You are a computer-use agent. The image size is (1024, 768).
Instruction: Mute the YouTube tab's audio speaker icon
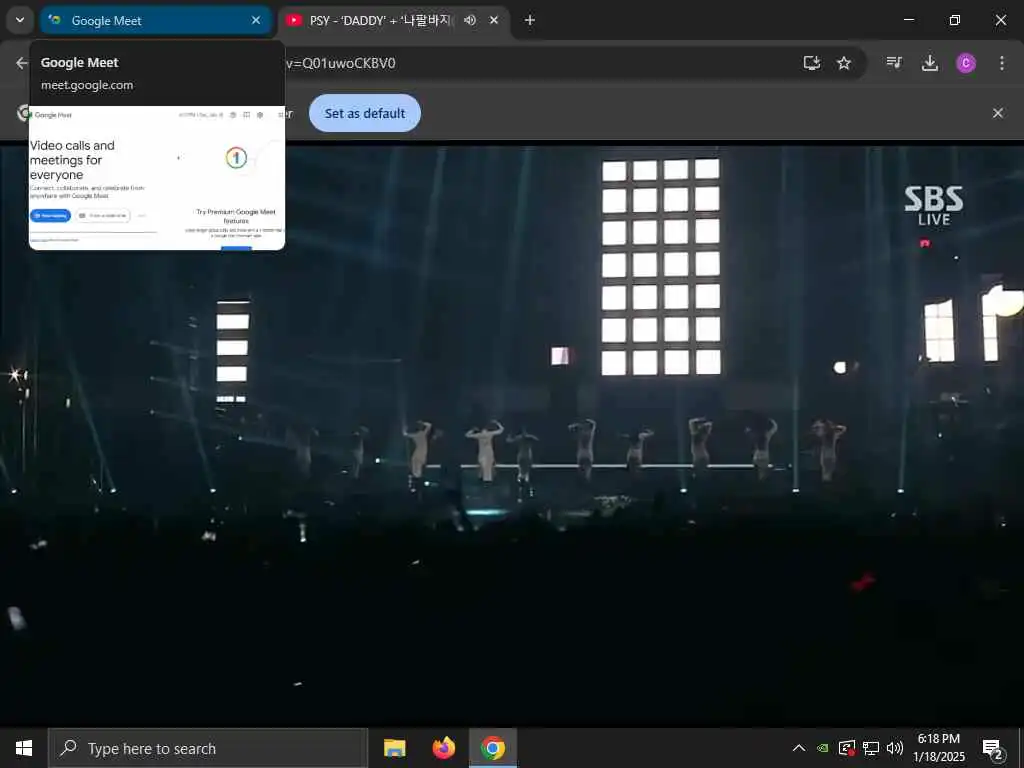coord(470,20)
